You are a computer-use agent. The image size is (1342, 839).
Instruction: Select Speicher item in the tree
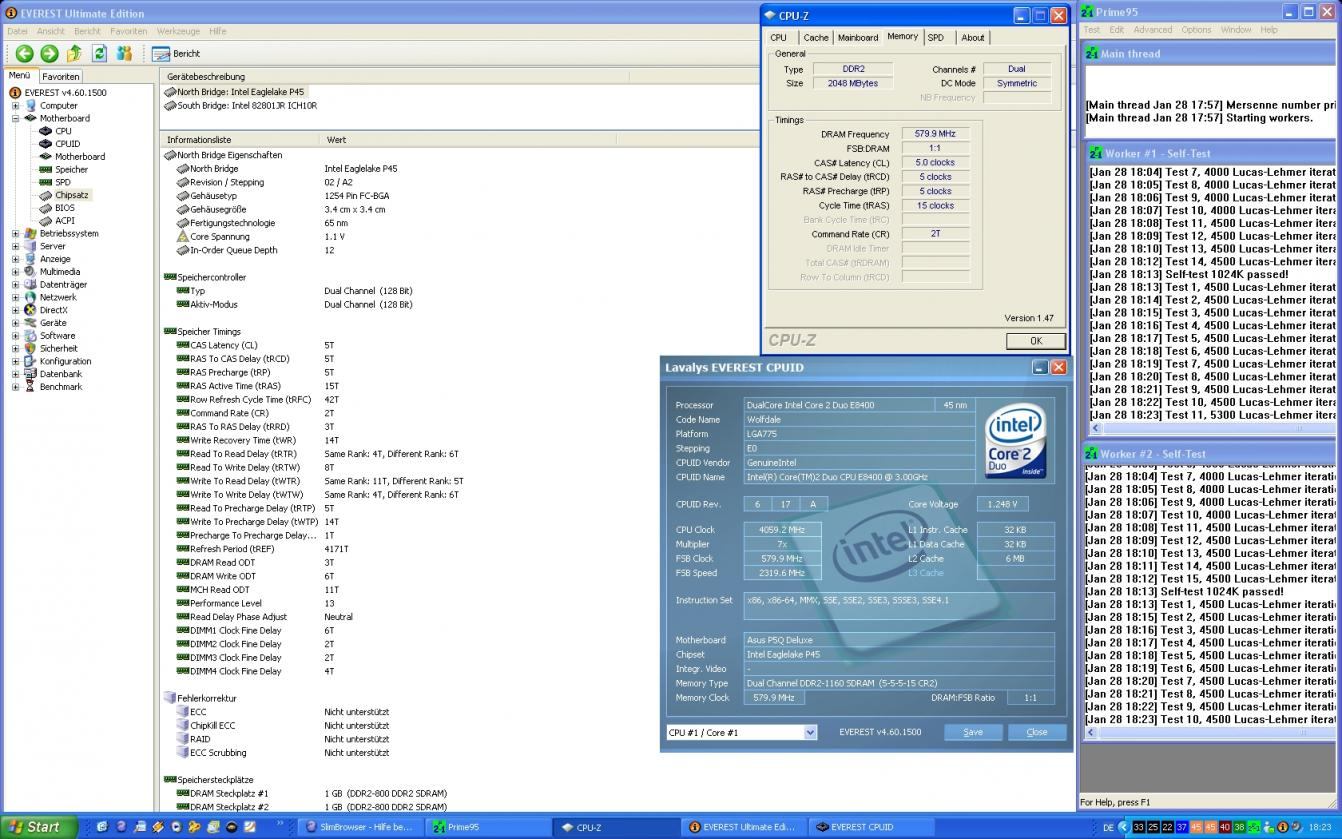click(x=71, y=170)
